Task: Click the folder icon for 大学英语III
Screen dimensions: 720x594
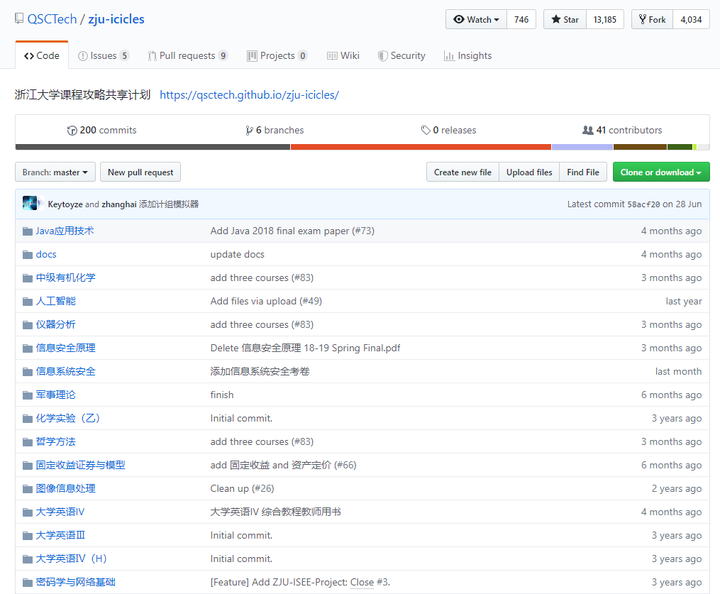Action: 28,535
